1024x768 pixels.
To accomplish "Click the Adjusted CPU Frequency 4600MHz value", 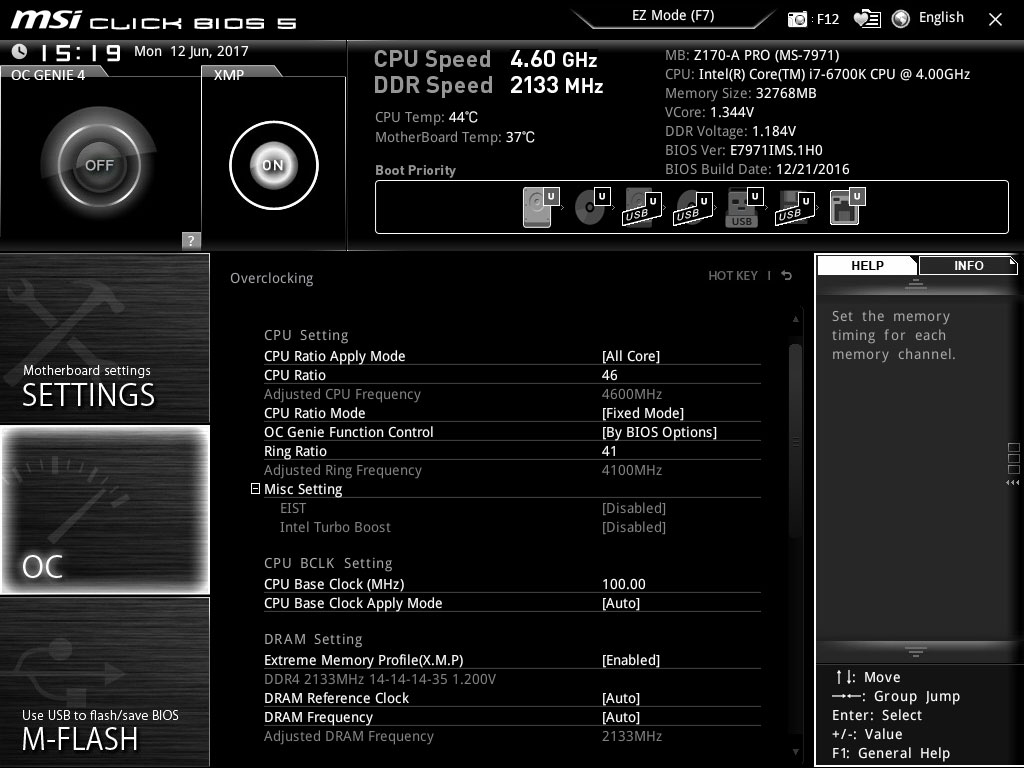I will coord(632,394).
